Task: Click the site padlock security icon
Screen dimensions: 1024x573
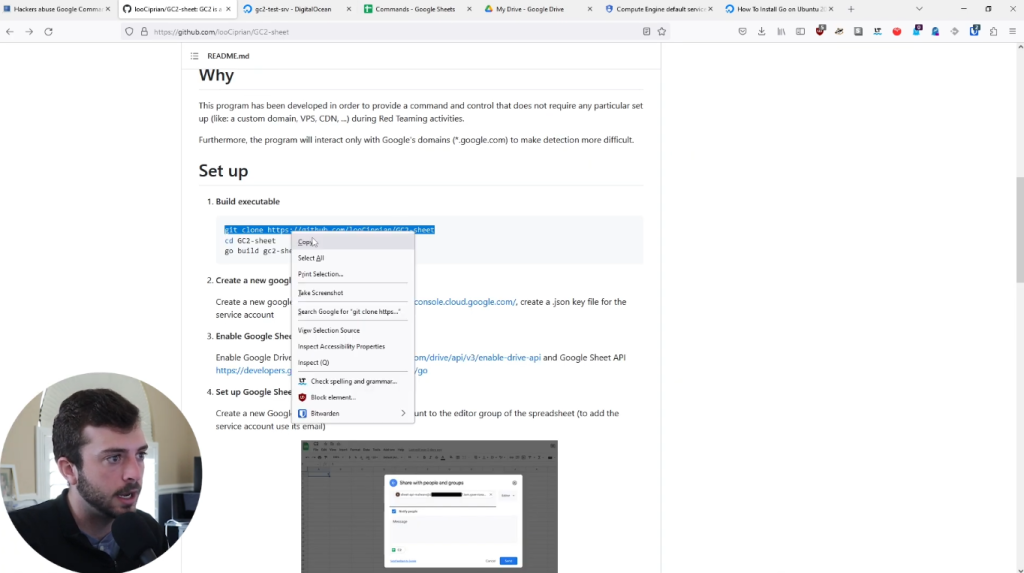Action: click(x=144, y=31)
